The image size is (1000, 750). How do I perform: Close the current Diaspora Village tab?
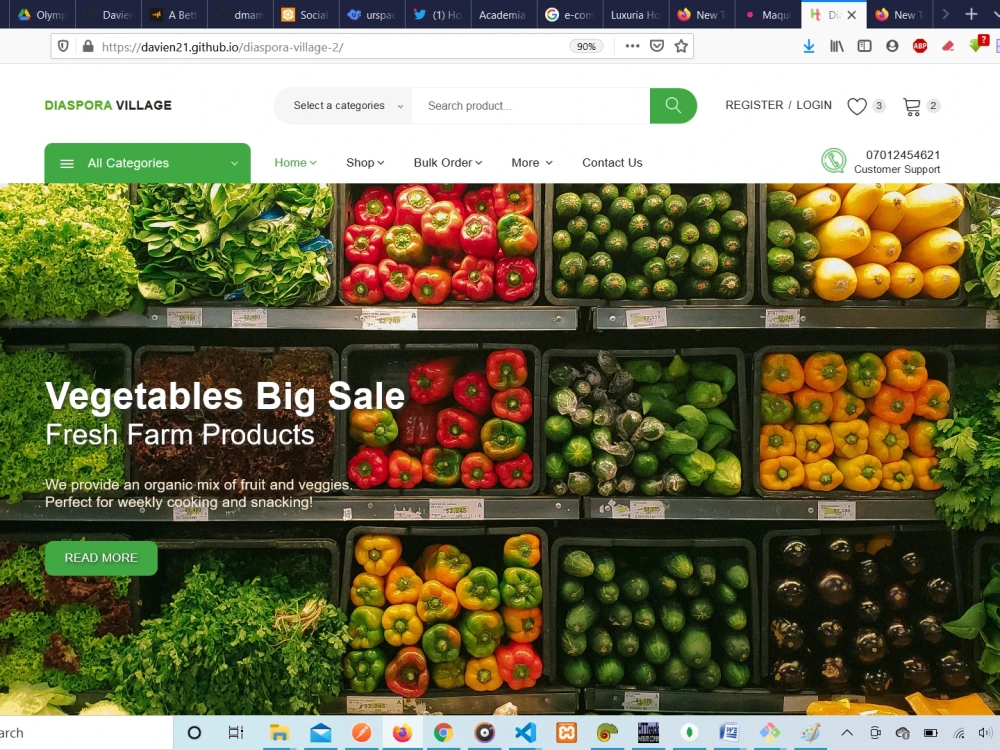851,15
